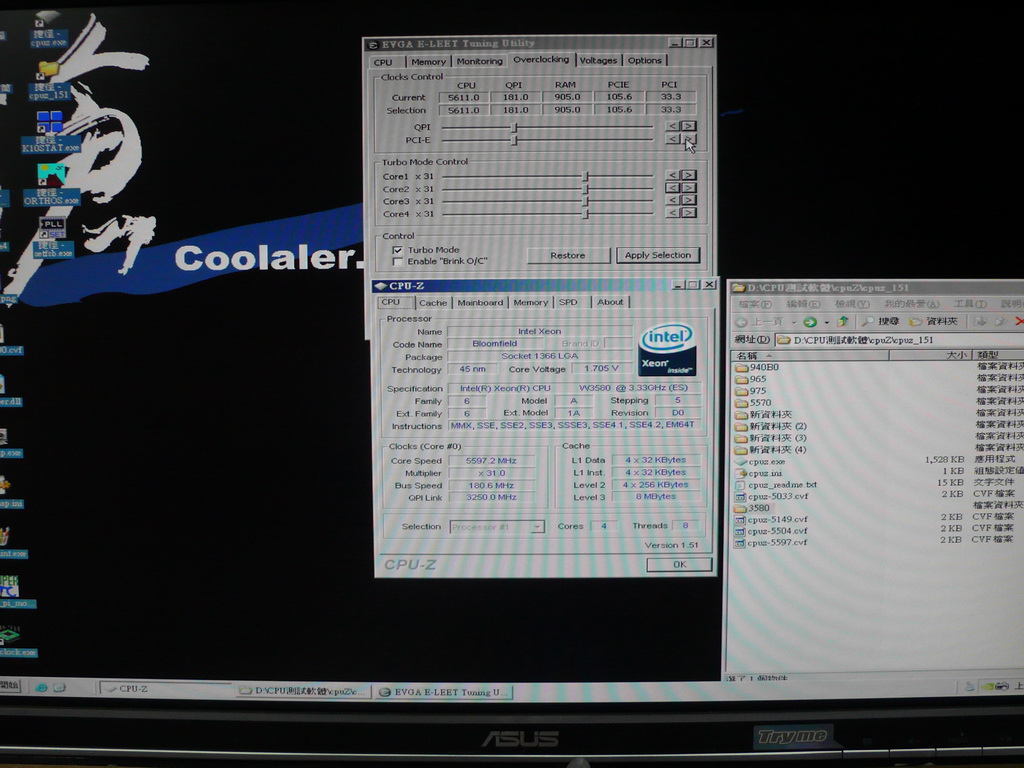The height and width of the screenshot is (768, 1024).
Task: Click the Name column header in Explorer
Action: tap(810, 355)
